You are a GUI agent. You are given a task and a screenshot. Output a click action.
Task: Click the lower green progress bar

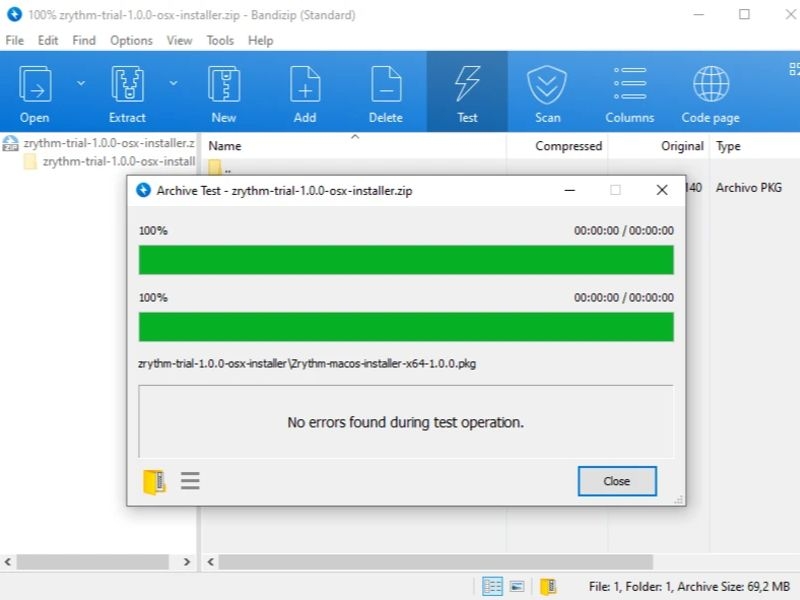pos(406,327)
